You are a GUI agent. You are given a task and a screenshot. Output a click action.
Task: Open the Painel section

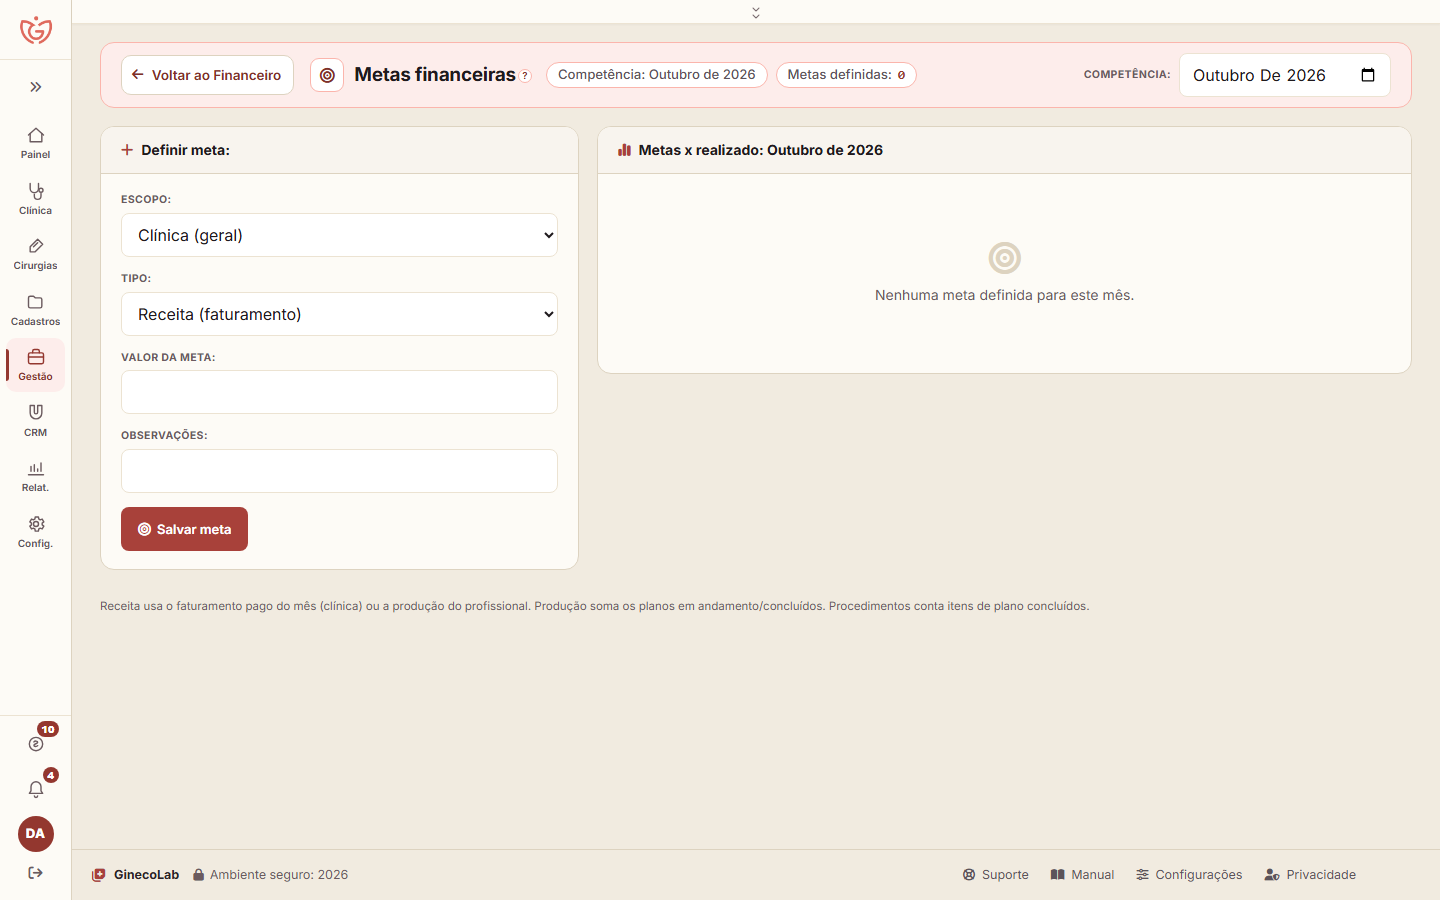coord(36,143)
